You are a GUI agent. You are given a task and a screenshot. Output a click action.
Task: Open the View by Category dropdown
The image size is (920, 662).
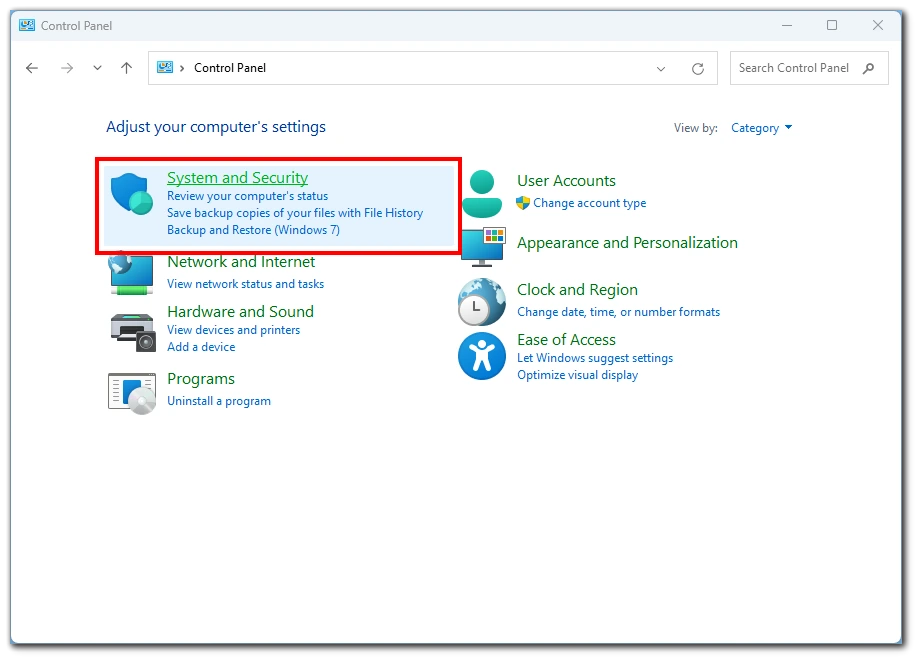pos(761,128)
